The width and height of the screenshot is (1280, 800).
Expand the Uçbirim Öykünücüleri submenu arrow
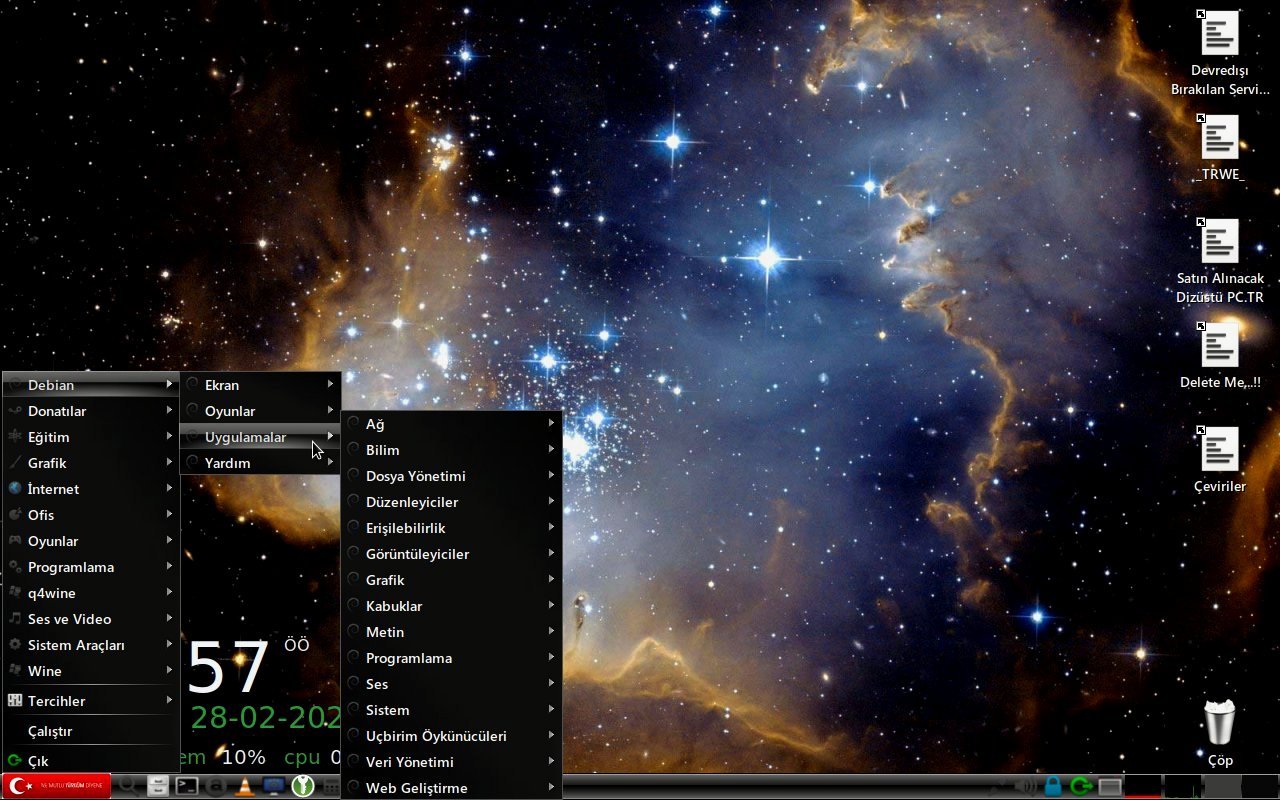[x=551, y=735]
